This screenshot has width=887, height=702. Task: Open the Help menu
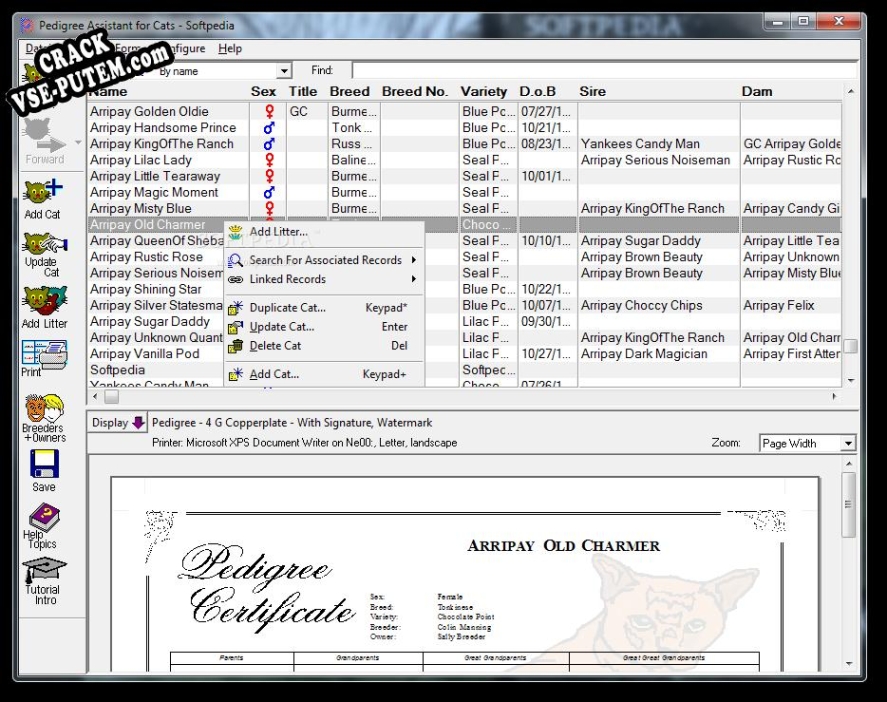point(230,49)
